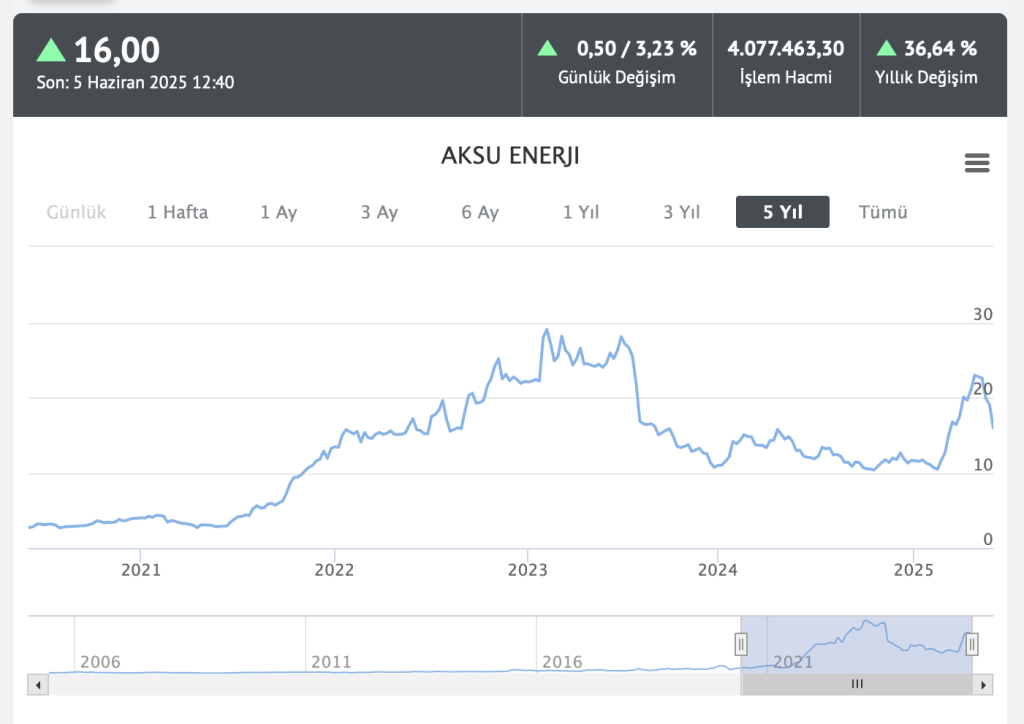This screenshot has height=724, width=1024.
Task: Display the Tümü full history range
Action: (883, 212)
